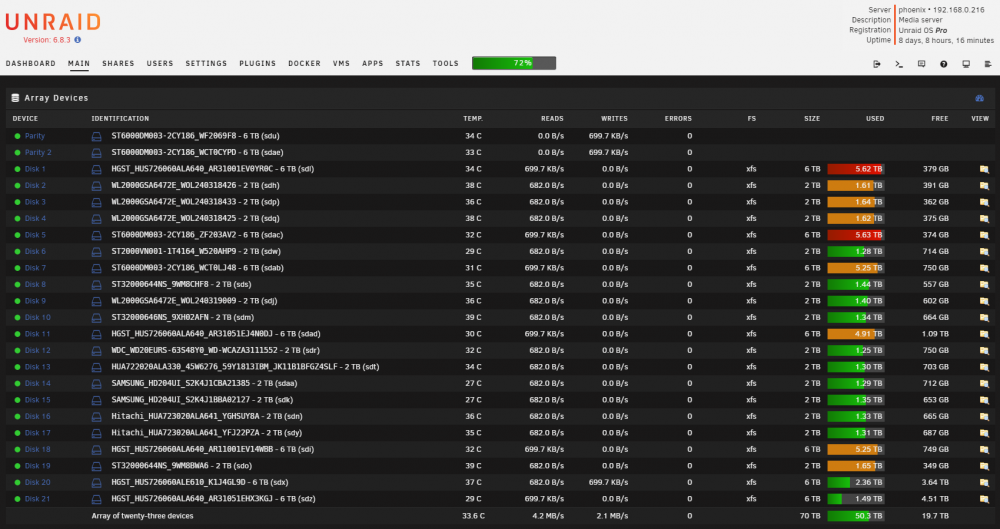Image resolution: width=1000 pixels, height=529 pixels.
Task: Click the 50.3 TB total usage bar
Action: (x=855, y=516)
